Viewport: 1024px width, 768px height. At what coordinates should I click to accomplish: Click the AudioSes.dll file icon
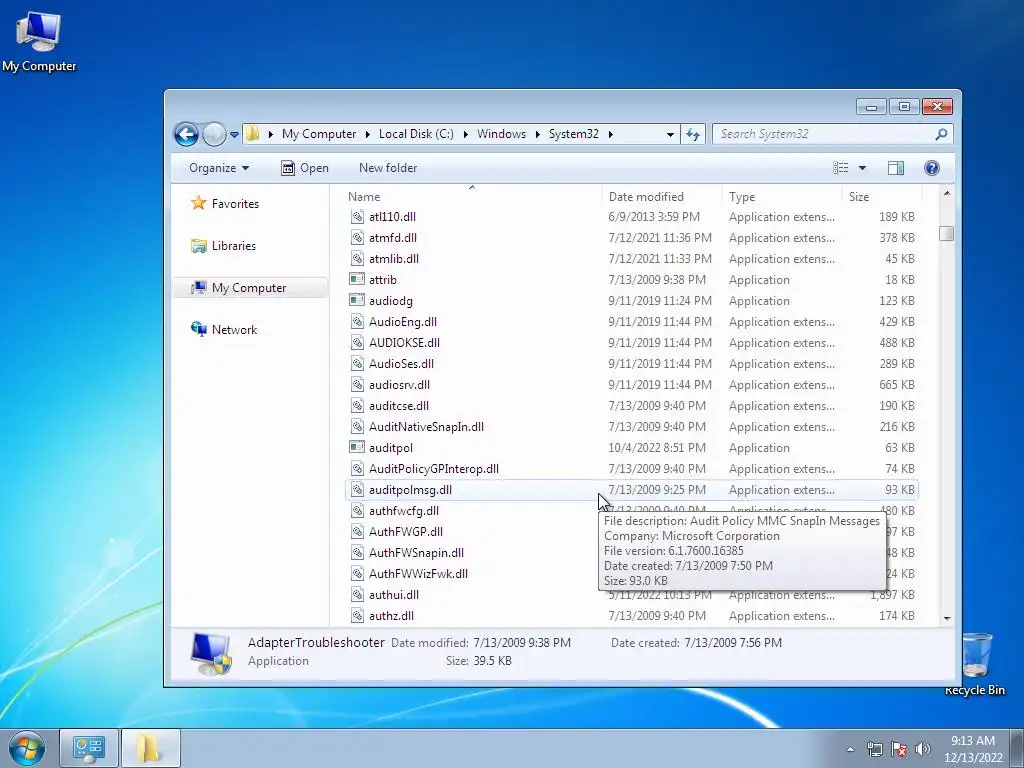click(x=357, y=364)
